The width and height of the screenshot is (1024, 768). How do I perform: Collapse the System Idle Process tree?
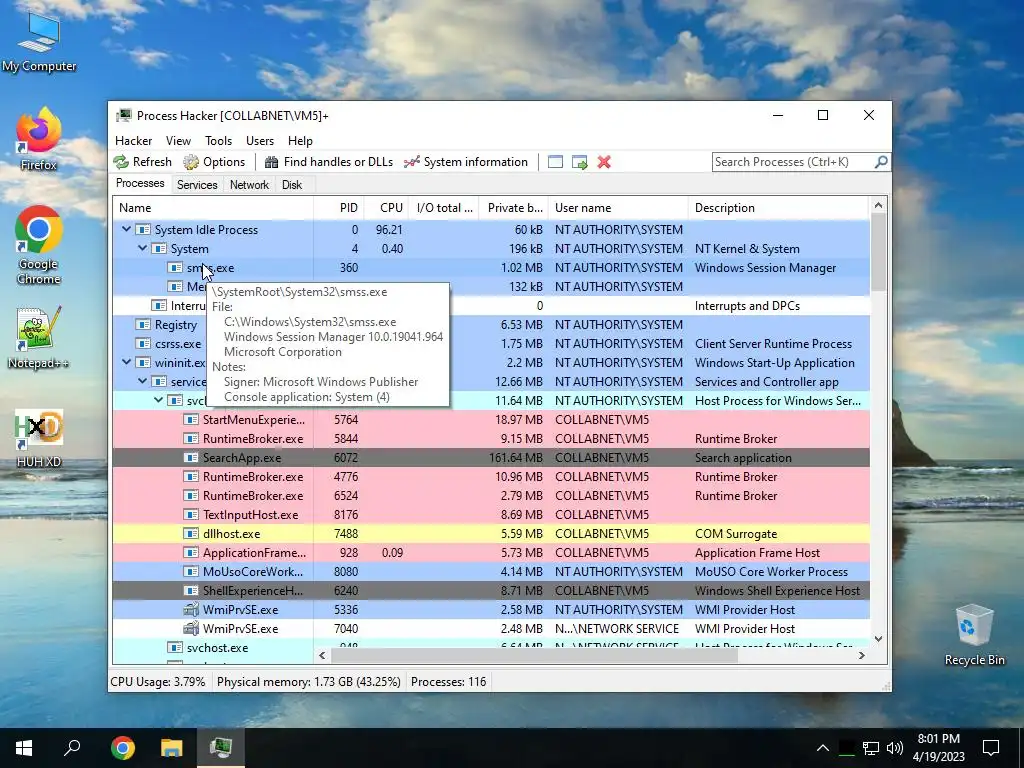pos(126,229)
